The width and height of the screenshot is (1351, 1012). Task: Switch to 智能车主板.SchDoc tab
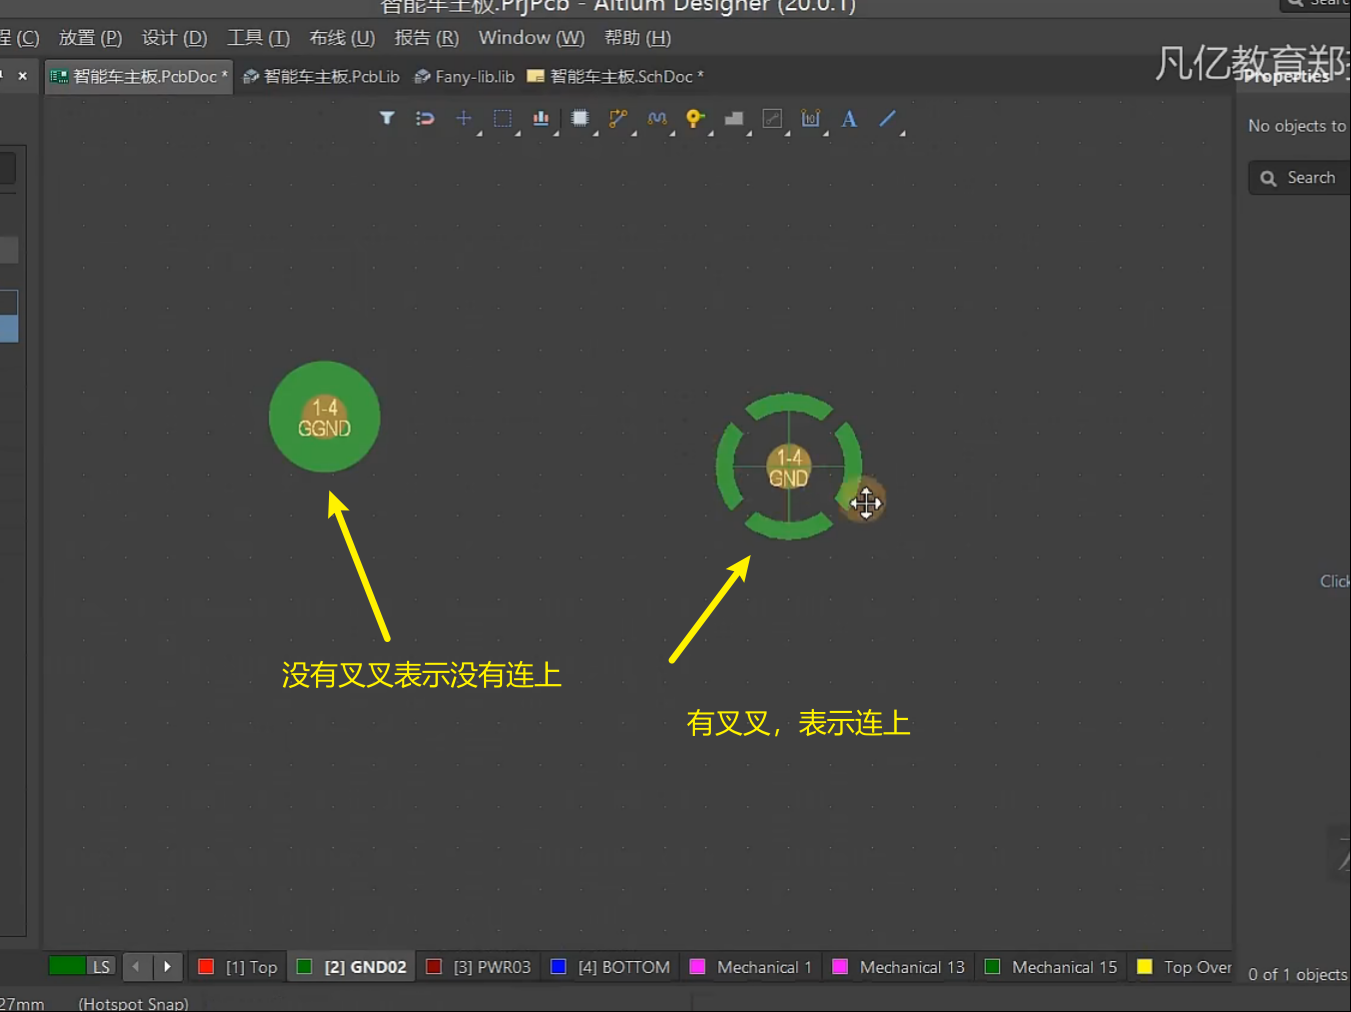tap(615, 77)
